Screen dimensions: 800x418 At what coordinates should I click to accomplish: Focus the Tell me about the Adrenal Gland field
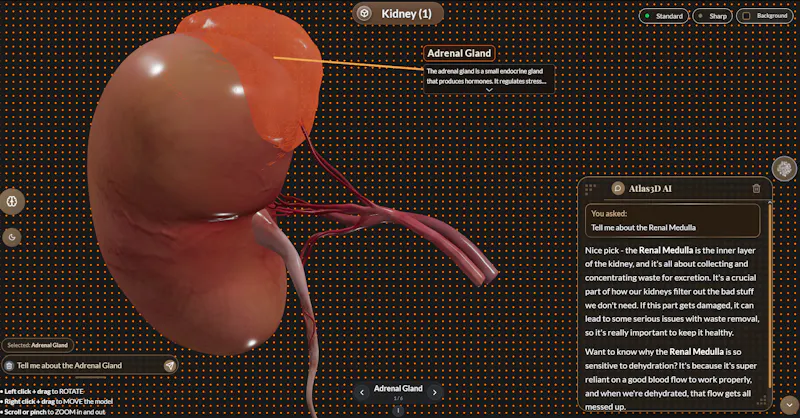point(88,365)
